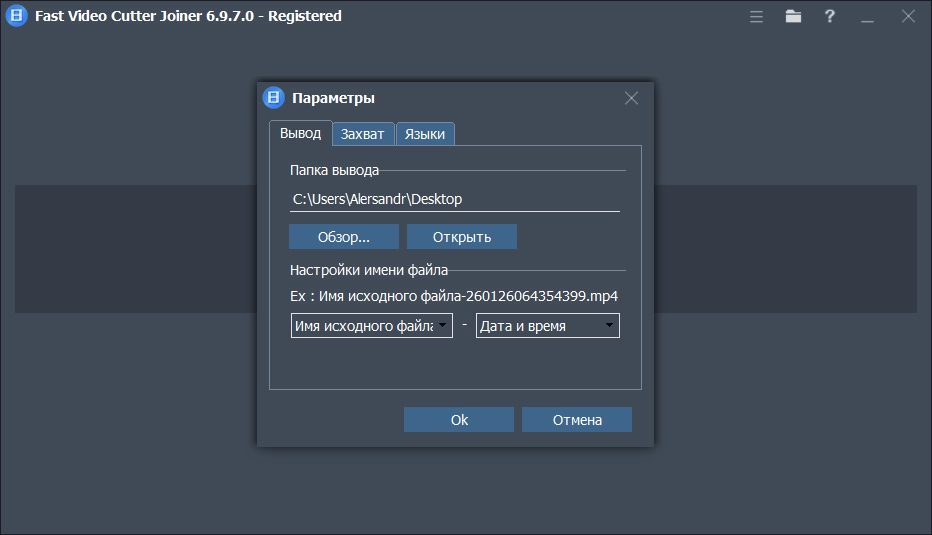932x535 pixels.
Task: Switch to the Захват tab
Action: click(362, 134)
